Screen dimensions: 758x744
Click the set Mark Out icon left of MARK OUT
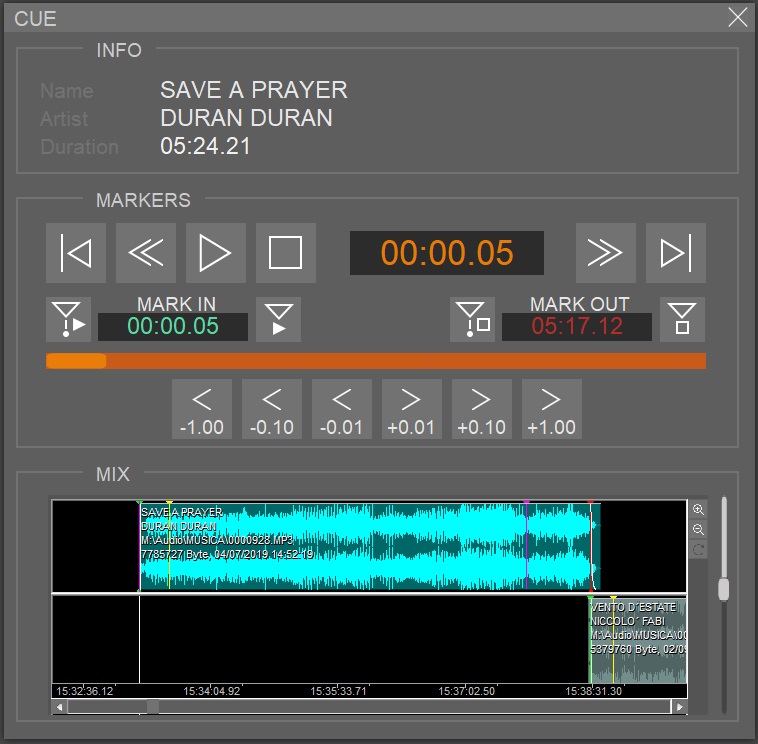(472, 319)
